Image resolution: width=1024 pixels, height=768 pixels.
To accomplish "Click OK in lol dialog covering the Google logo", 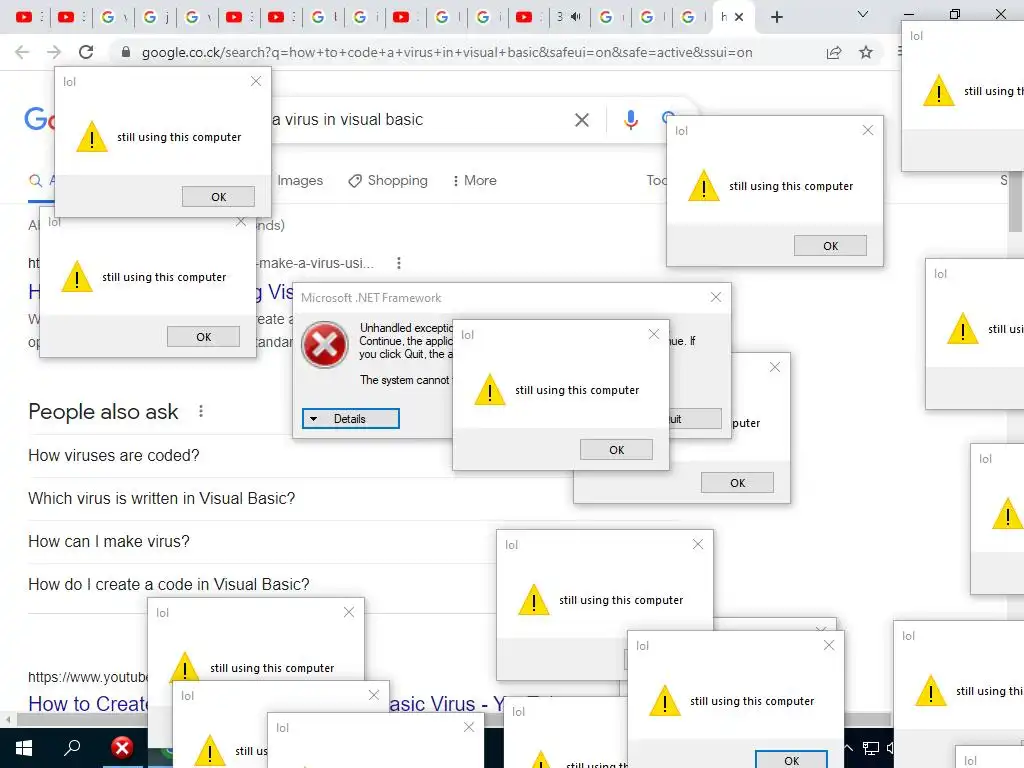I will point(218,197).
